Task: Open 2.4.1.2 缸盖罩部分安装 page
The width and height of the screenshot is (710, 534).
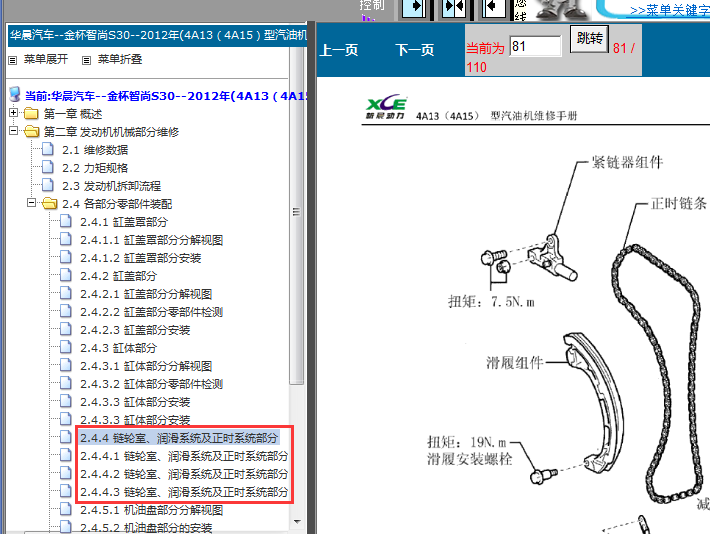Action: [141, 258]
